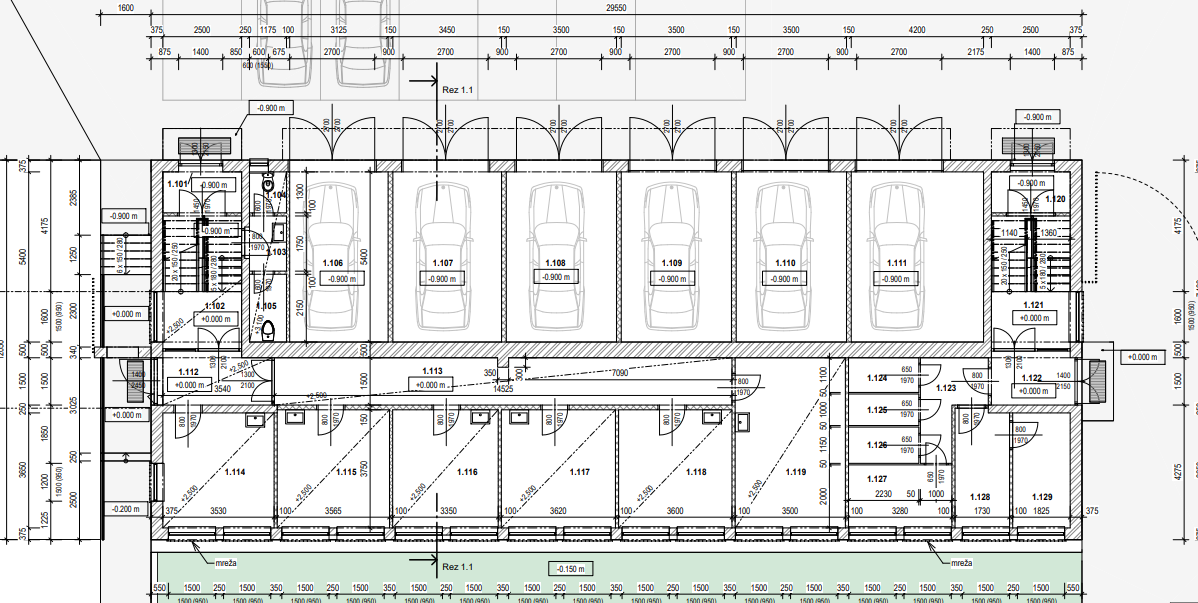Select room label 1.107
The image size is (1198, 603).
tap(442, 263)
